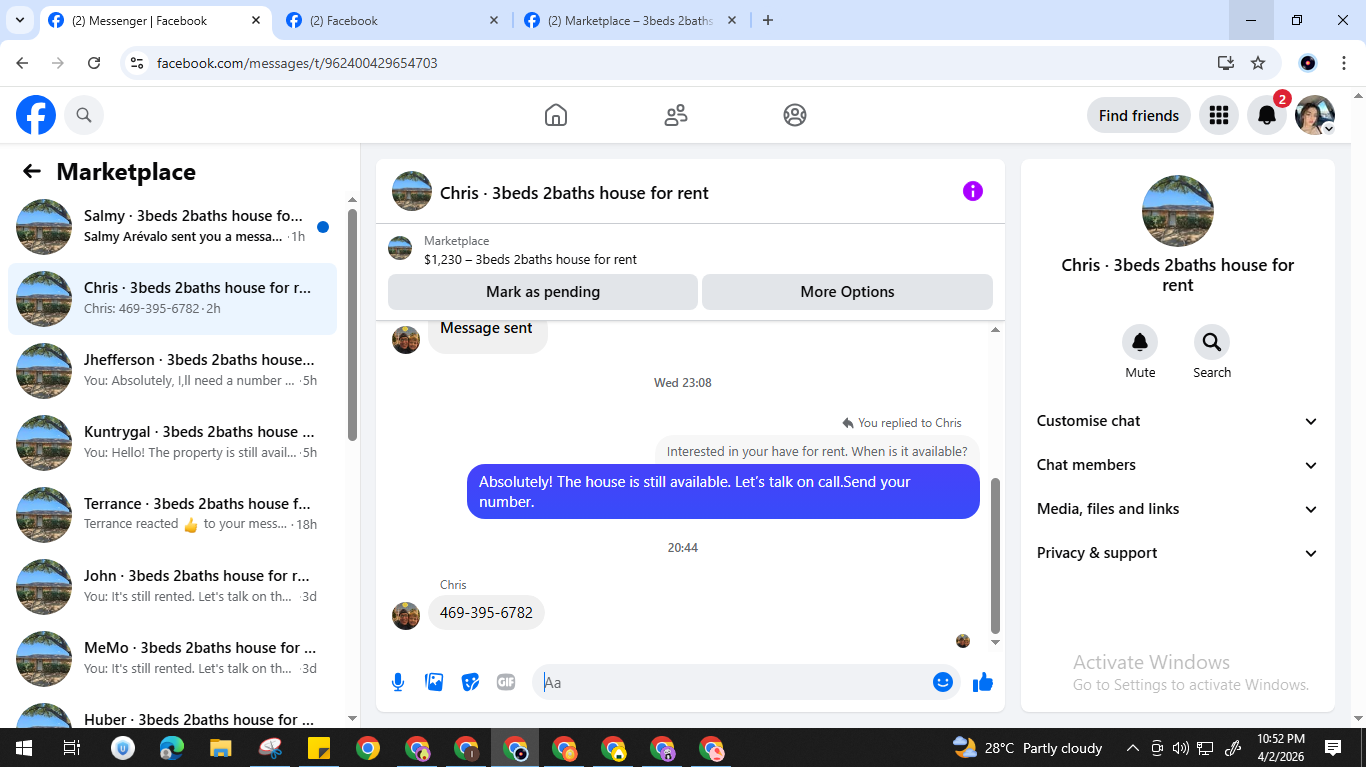The image size is (1366, 767).
Task: Open Windows Start menu
Action: click(23, 748)
